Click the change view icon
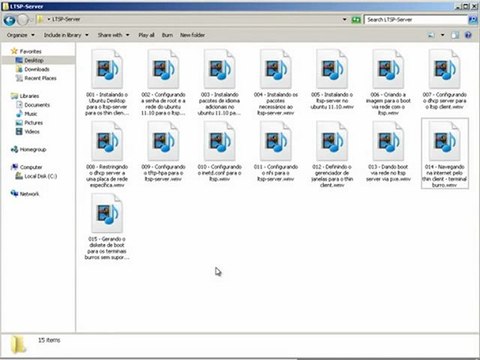 (x=431, y=35)
